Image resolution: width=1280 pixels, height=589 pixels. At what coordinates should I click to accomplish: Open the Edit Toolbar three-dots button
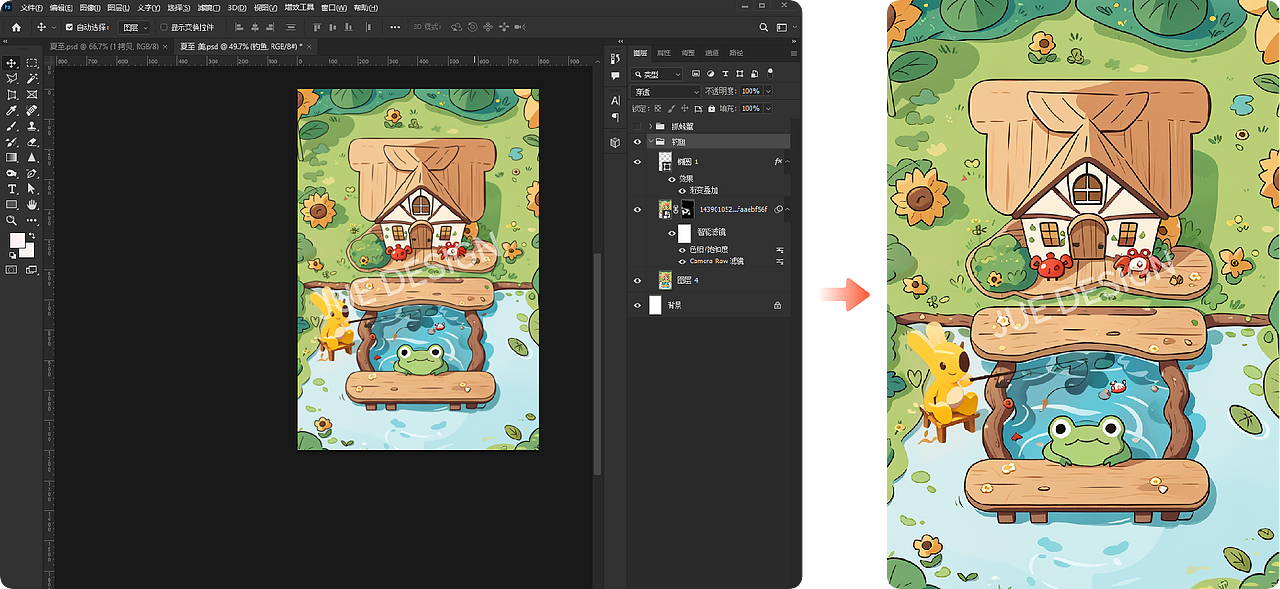(x=32, y=220)
